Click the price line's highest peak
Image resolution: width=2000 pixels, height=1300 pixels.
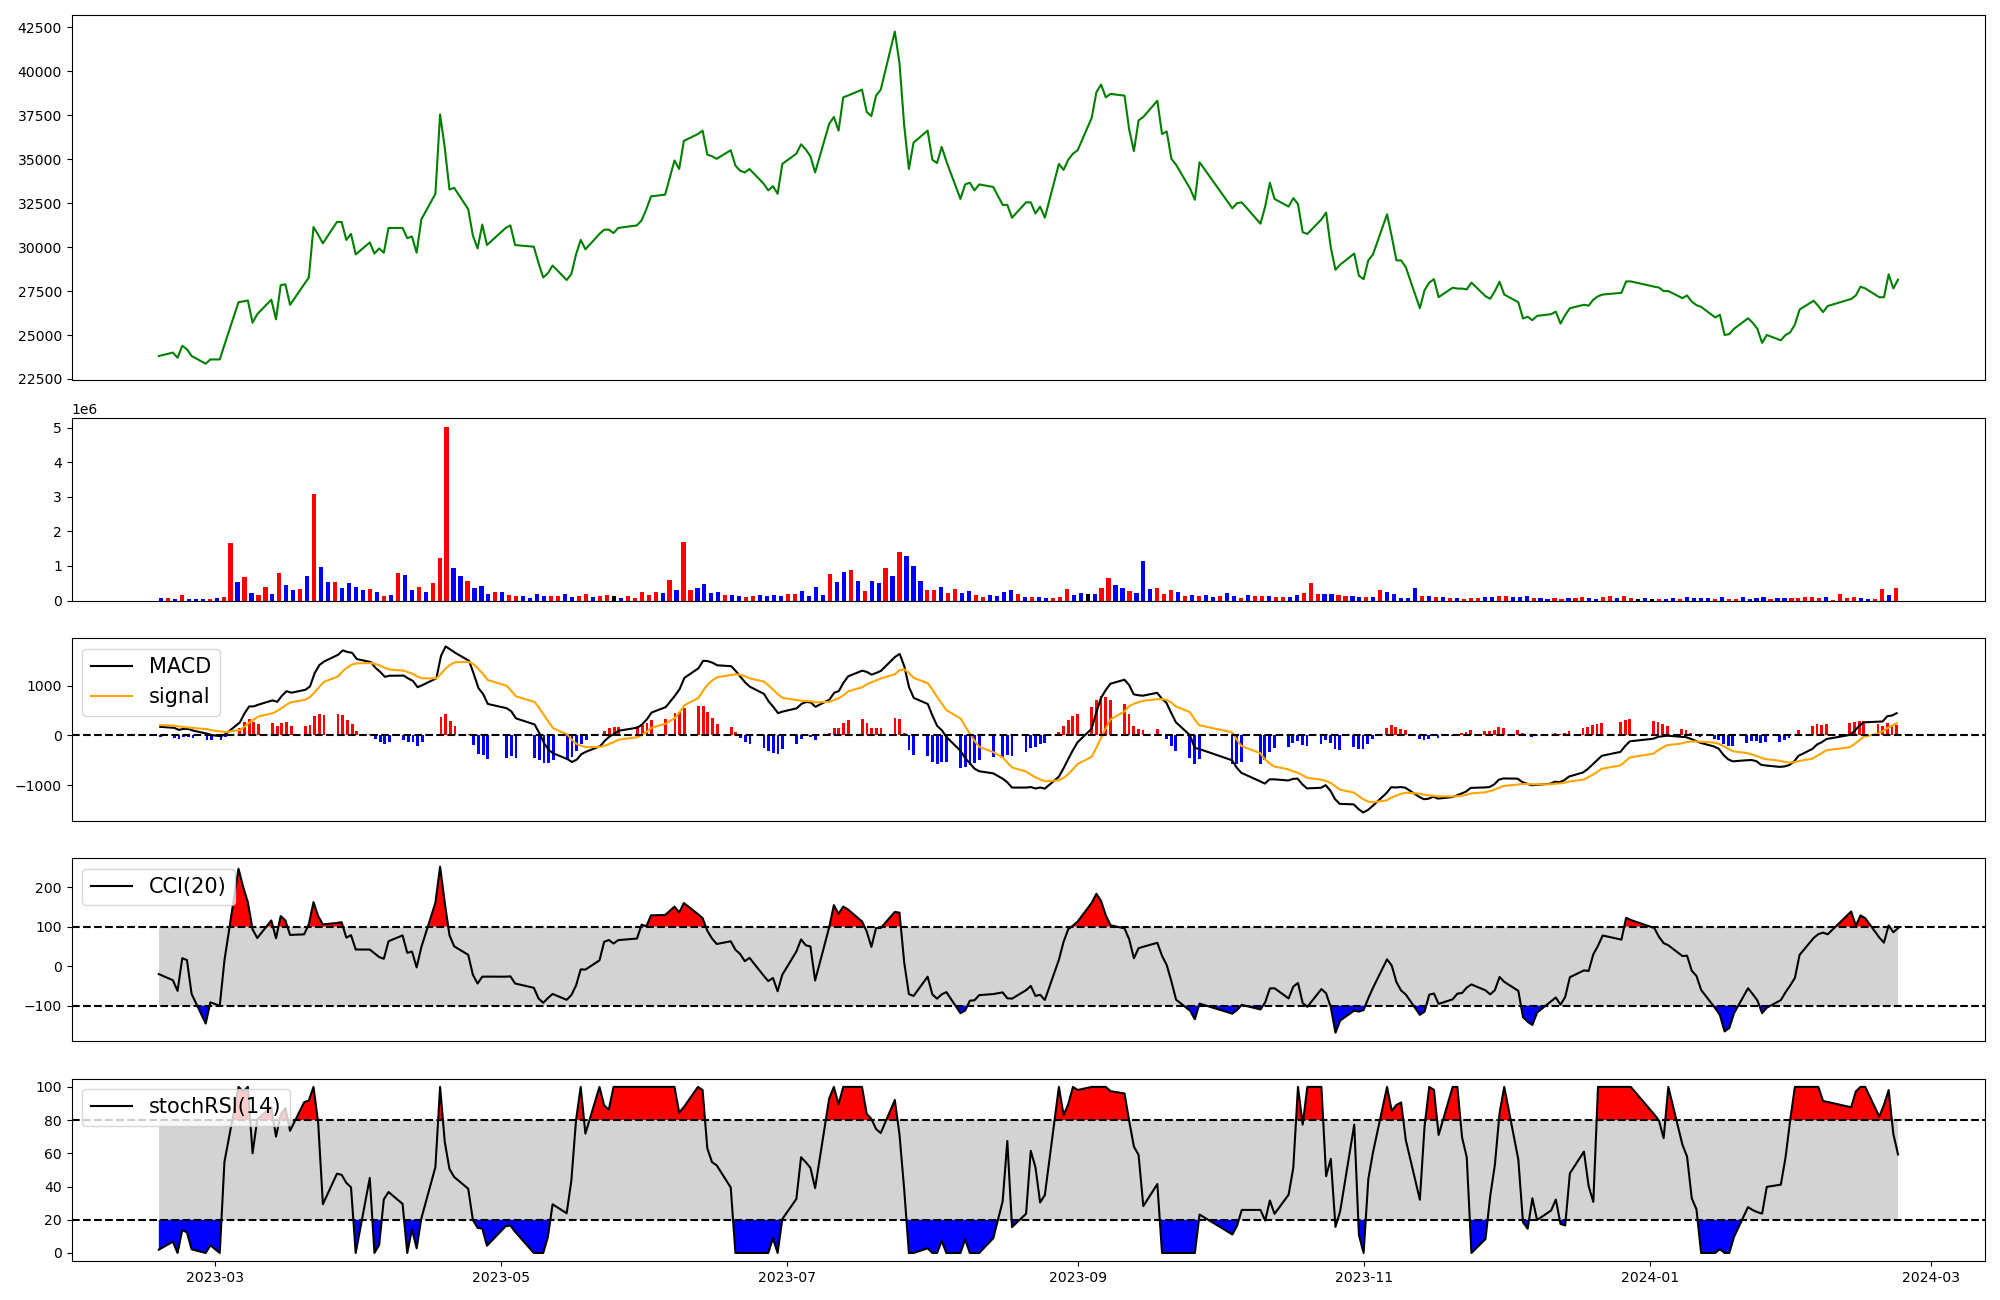click(x=895, y=32)
